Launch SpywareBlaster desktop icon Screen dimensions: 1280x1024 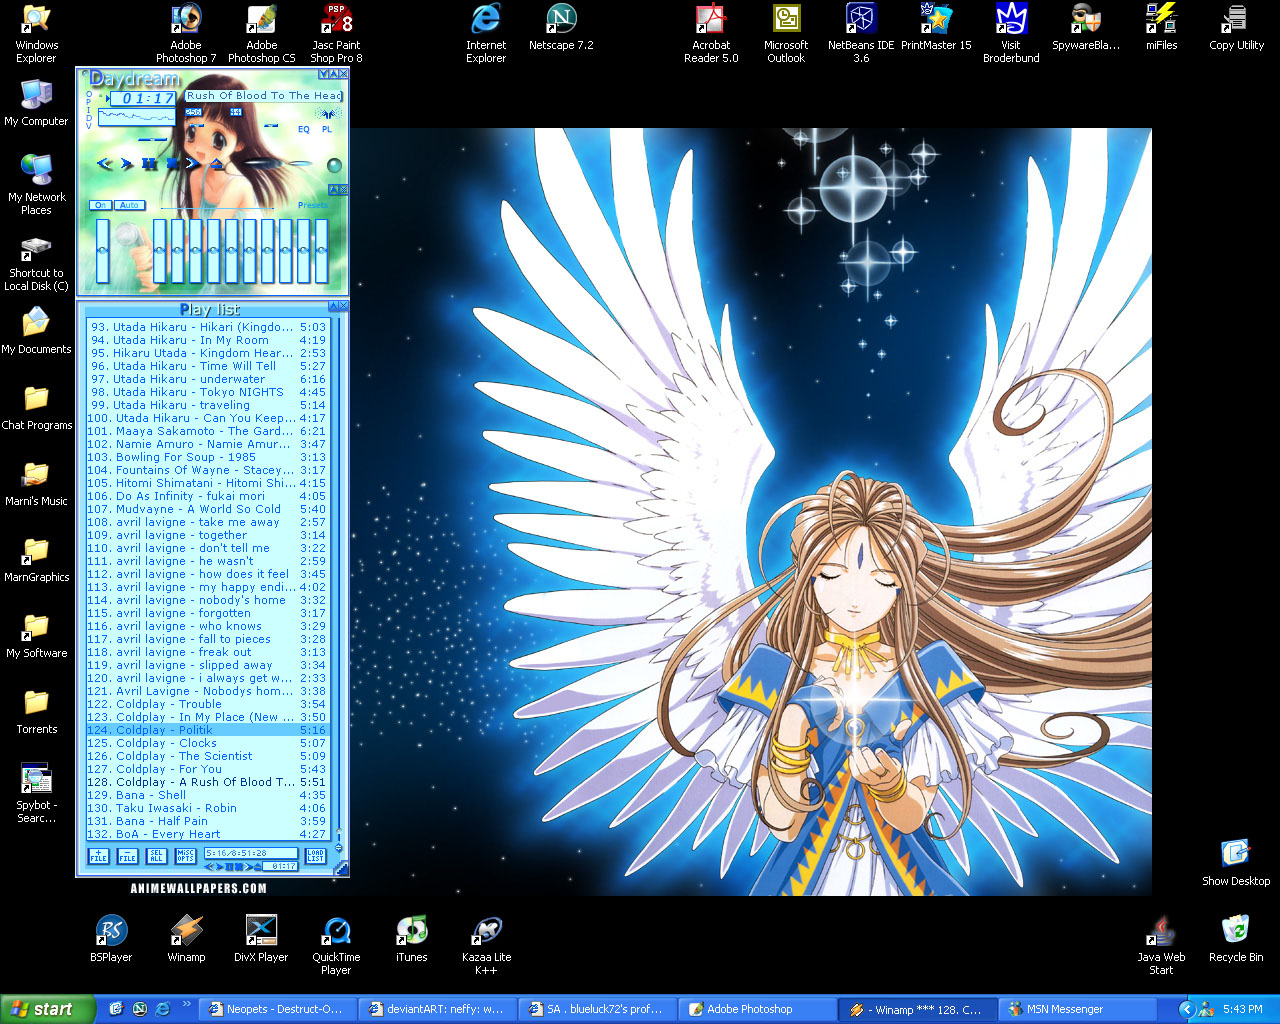click(1086, 27)
